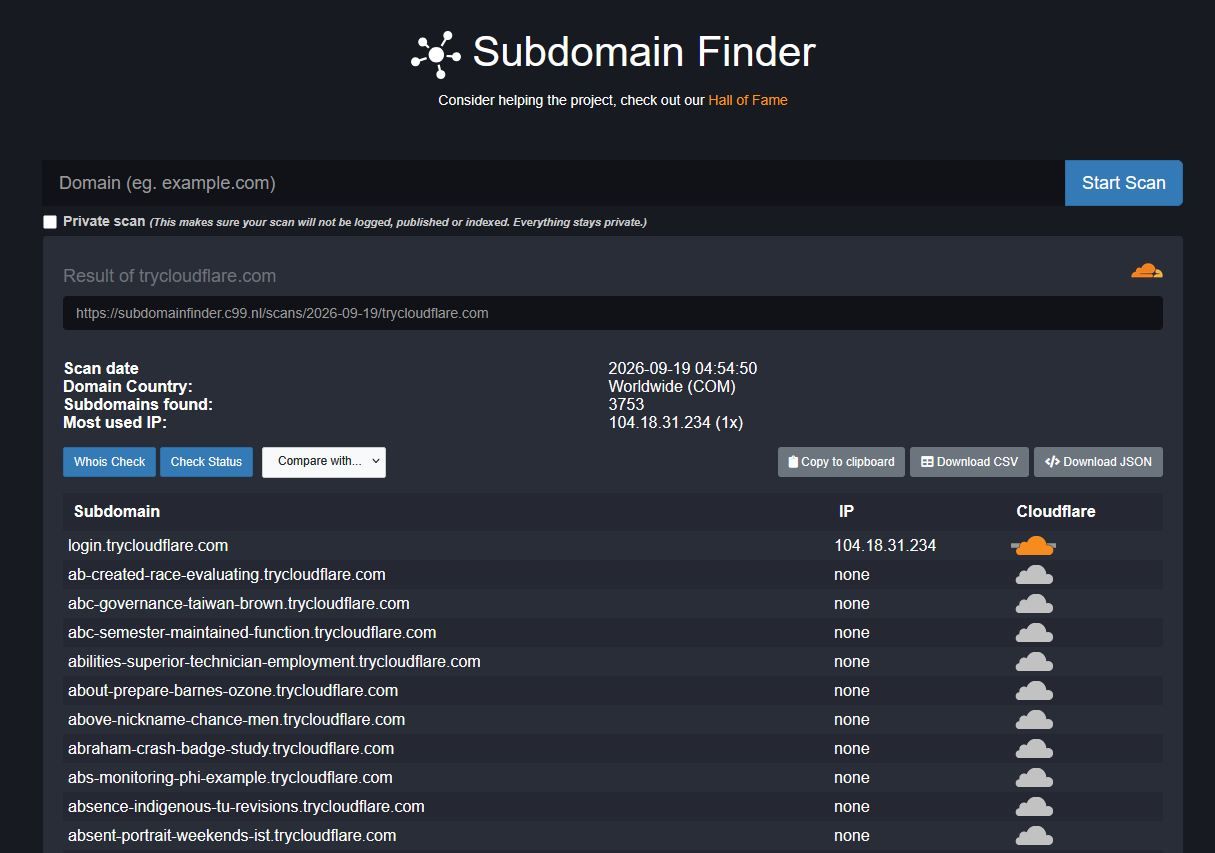This screenshot has height=853, width=1215.
Task: Click gray cloud icon for about-prepare-barnes-ozone row
Action: click(1034, 691)
